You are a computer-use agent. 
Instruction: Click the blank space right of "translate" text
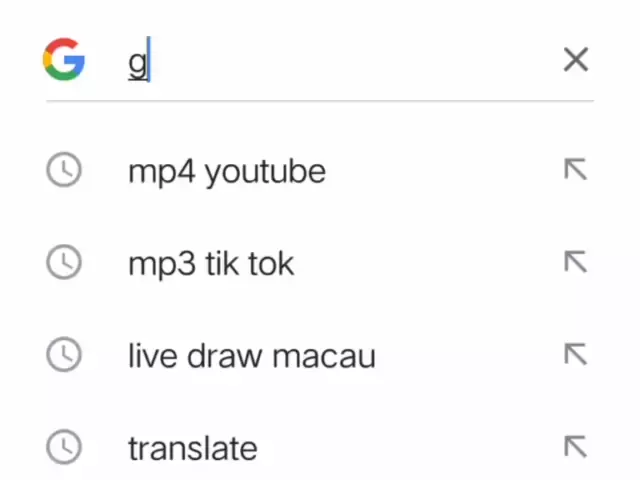point(400,448)
